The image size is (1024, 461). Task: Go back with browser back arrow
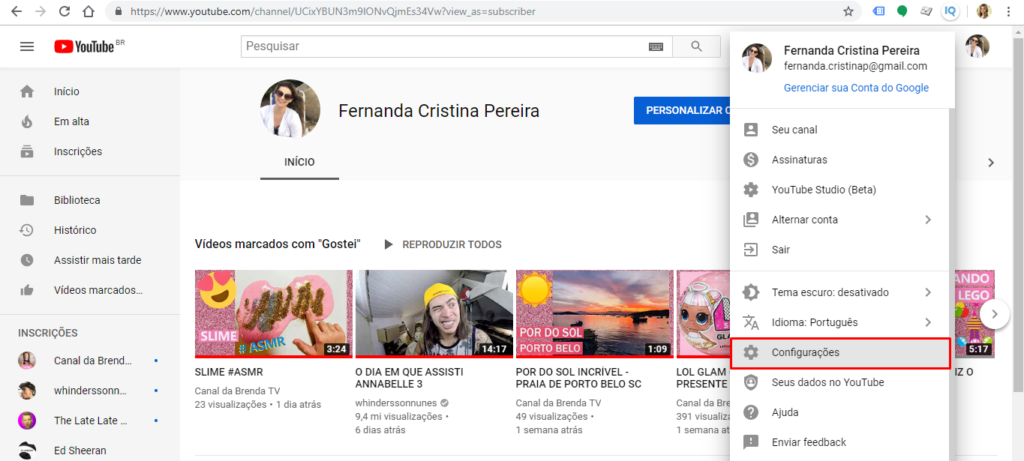pyautogui.click(x=16, y=11)
